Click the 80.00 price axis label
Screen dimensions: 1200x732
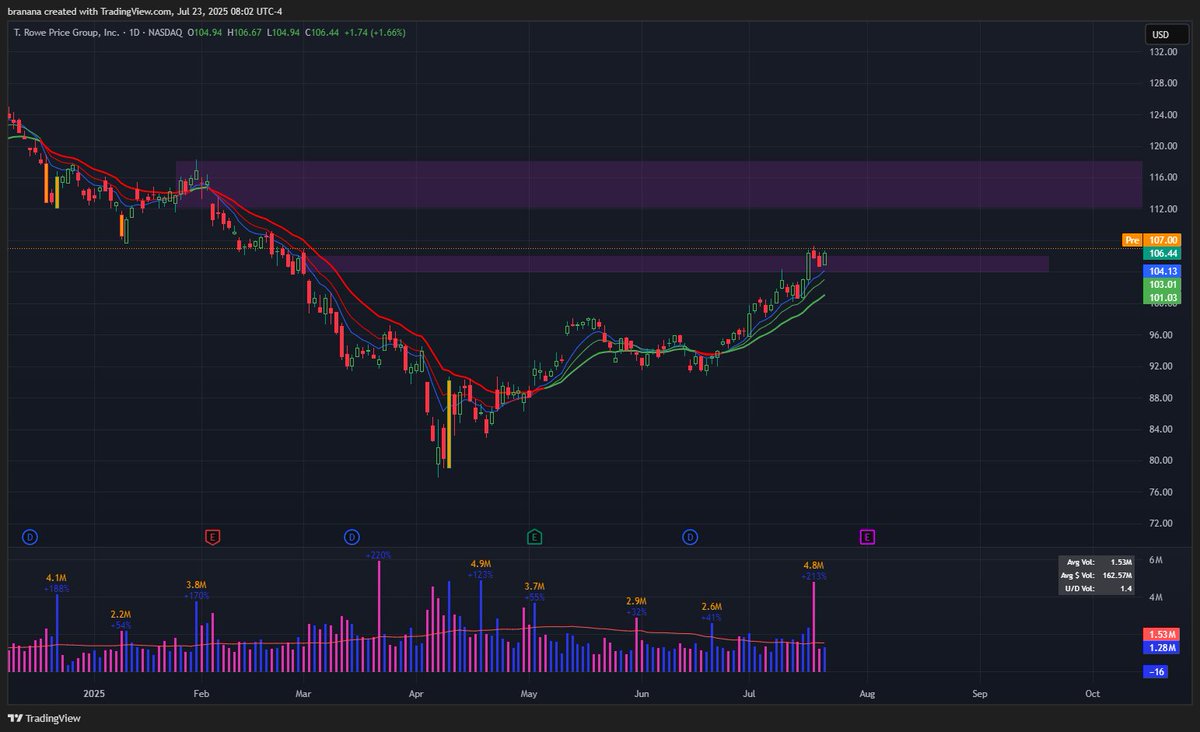pyautogui.click(x=1162, y=460)
